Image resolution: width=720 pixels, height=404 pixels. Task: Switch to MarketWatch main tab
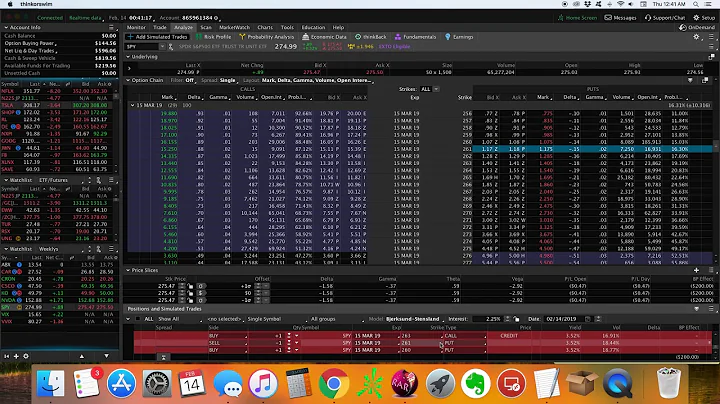(234, 27)
